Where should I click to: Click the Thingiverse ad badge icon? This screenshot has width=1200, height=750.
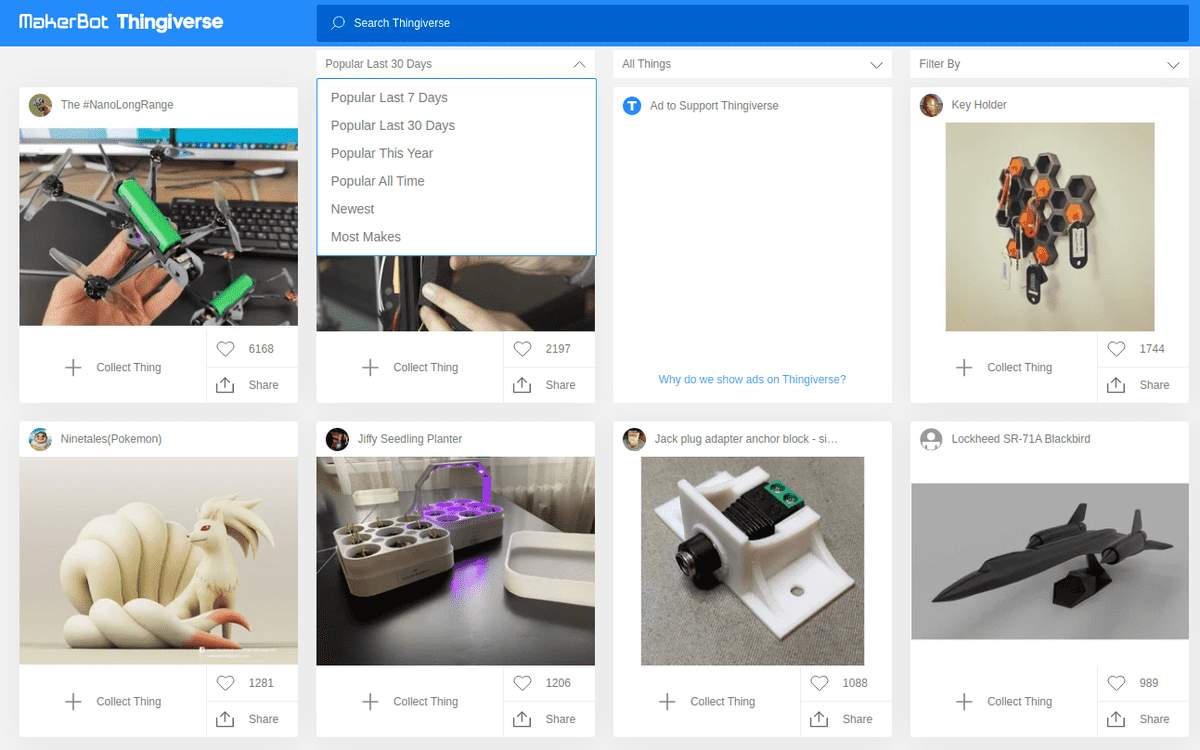click(632, 105)
